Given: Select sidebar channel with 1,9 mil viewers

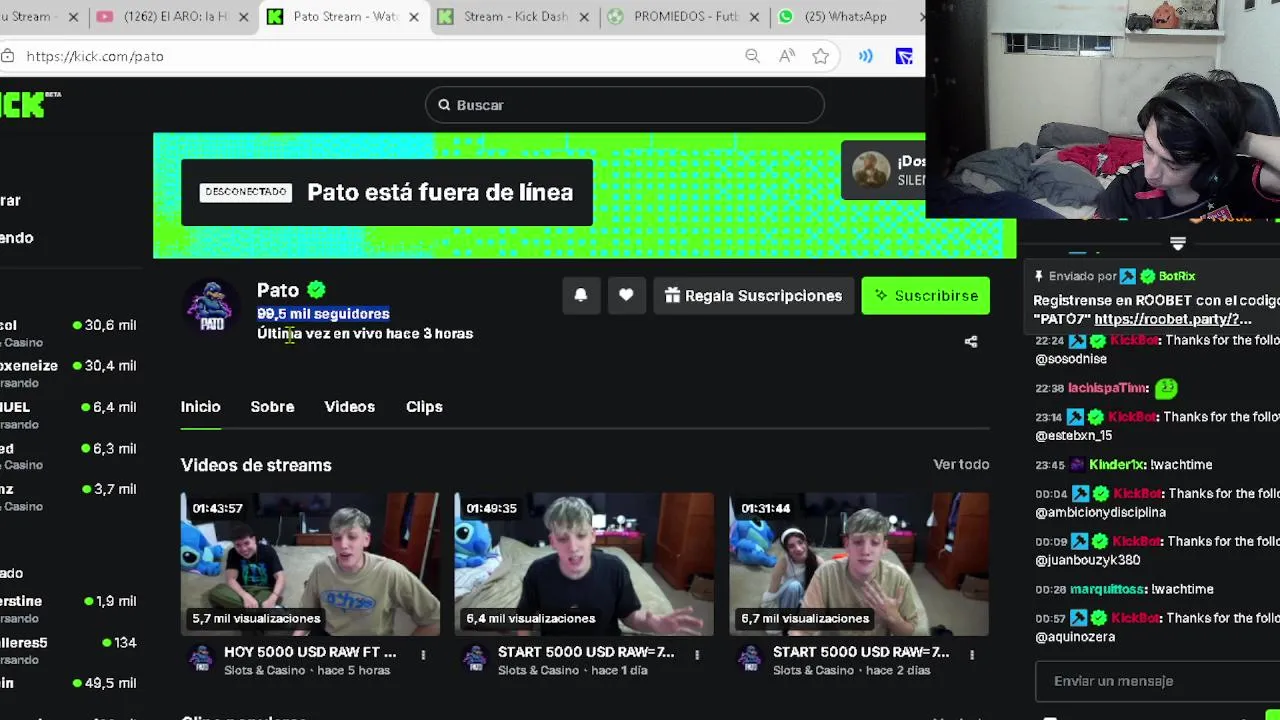Looking at the screenshot, I should click(x=68, y=609).
